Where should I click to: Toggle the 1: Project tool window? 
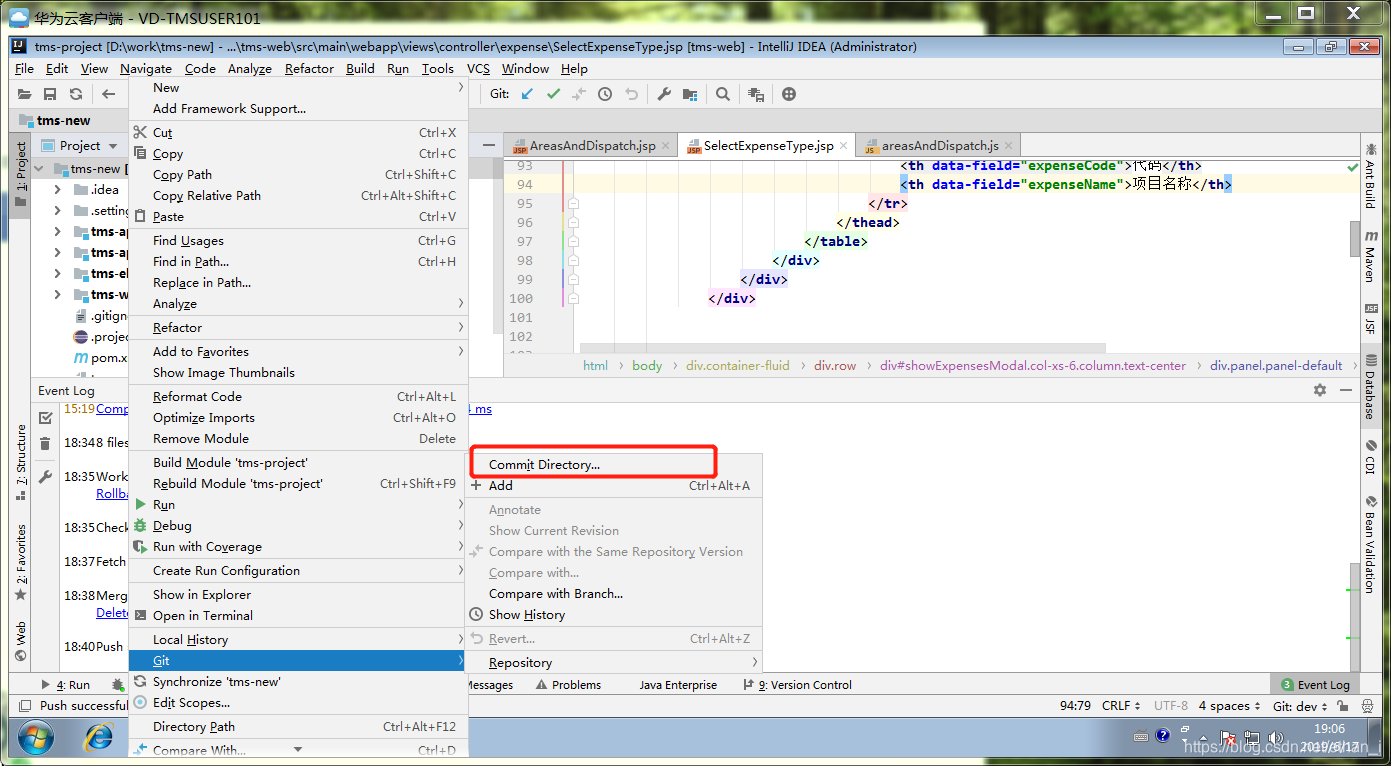tap(21, 175)
